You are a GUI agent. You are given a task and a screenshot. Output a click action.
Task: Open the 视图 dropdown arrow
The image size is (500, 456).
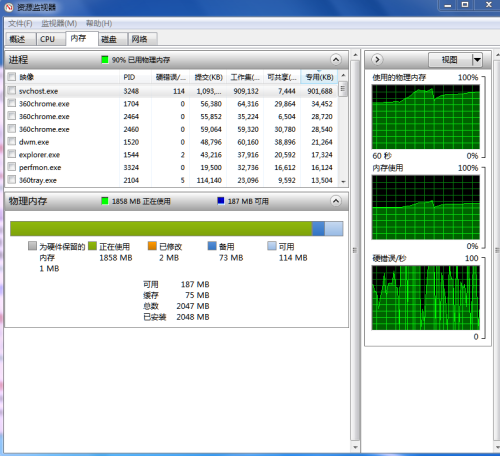477,60
